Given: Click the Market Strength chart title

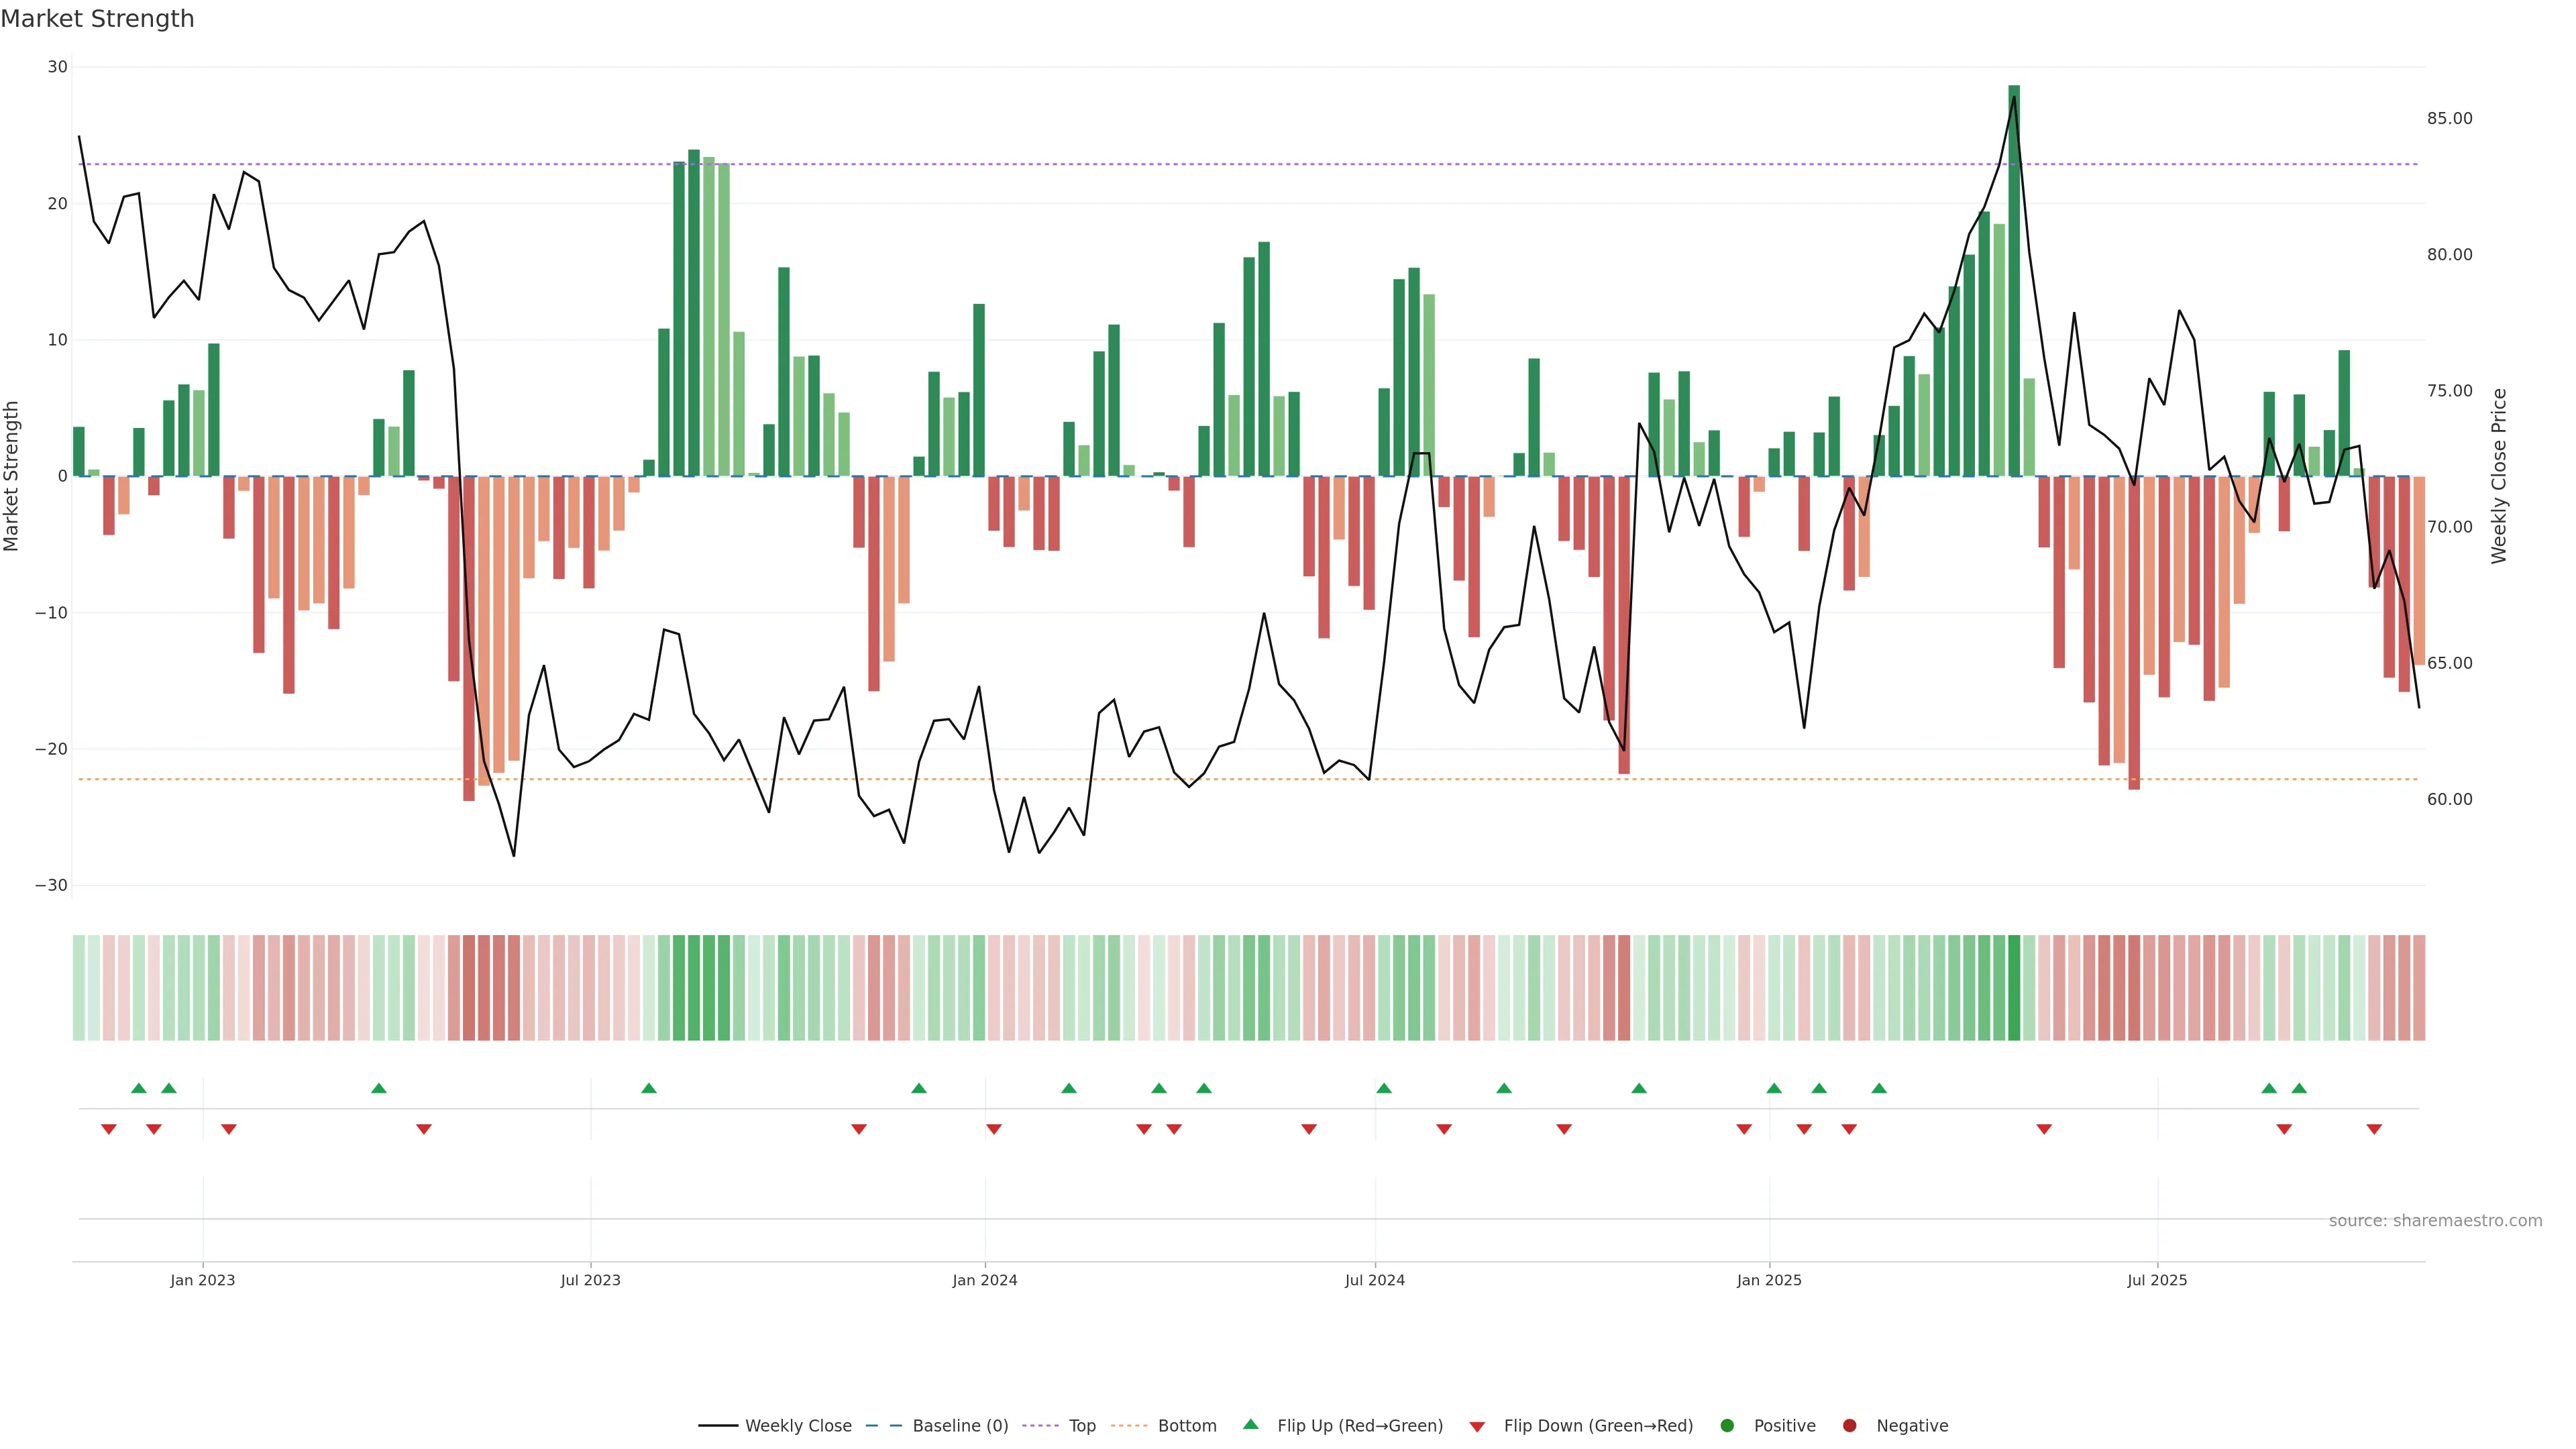Looking at the screenshot, I should coord(97,19).
